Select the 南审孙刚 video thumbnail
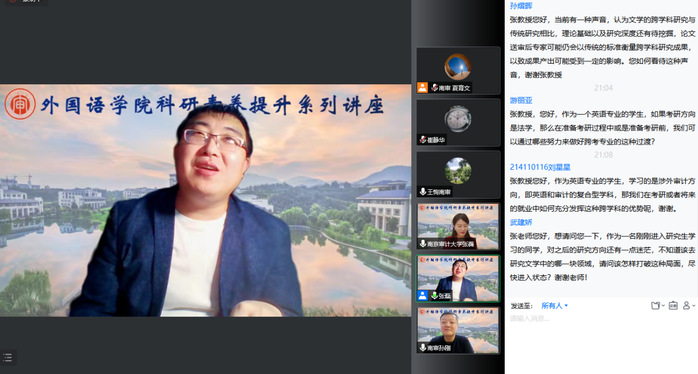This screenshot has height=374, width=698. 458,330
